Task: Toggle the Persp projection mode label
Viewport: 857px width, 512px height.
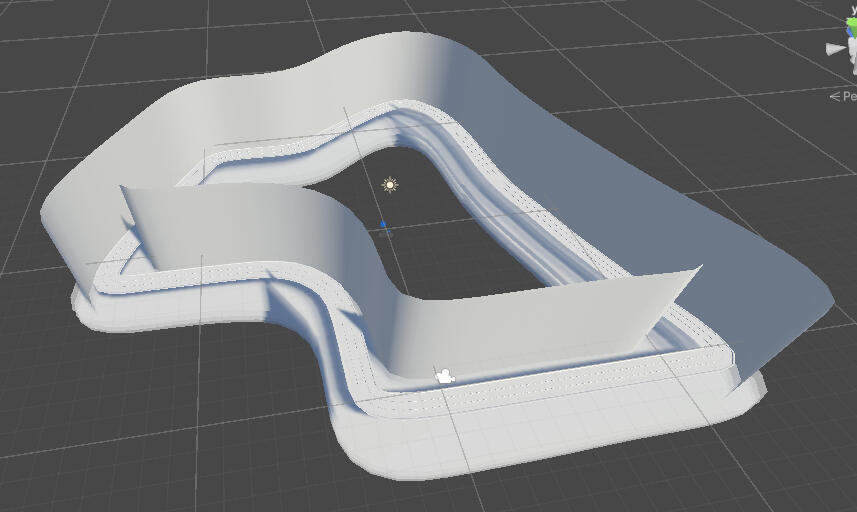Action: 849,97
